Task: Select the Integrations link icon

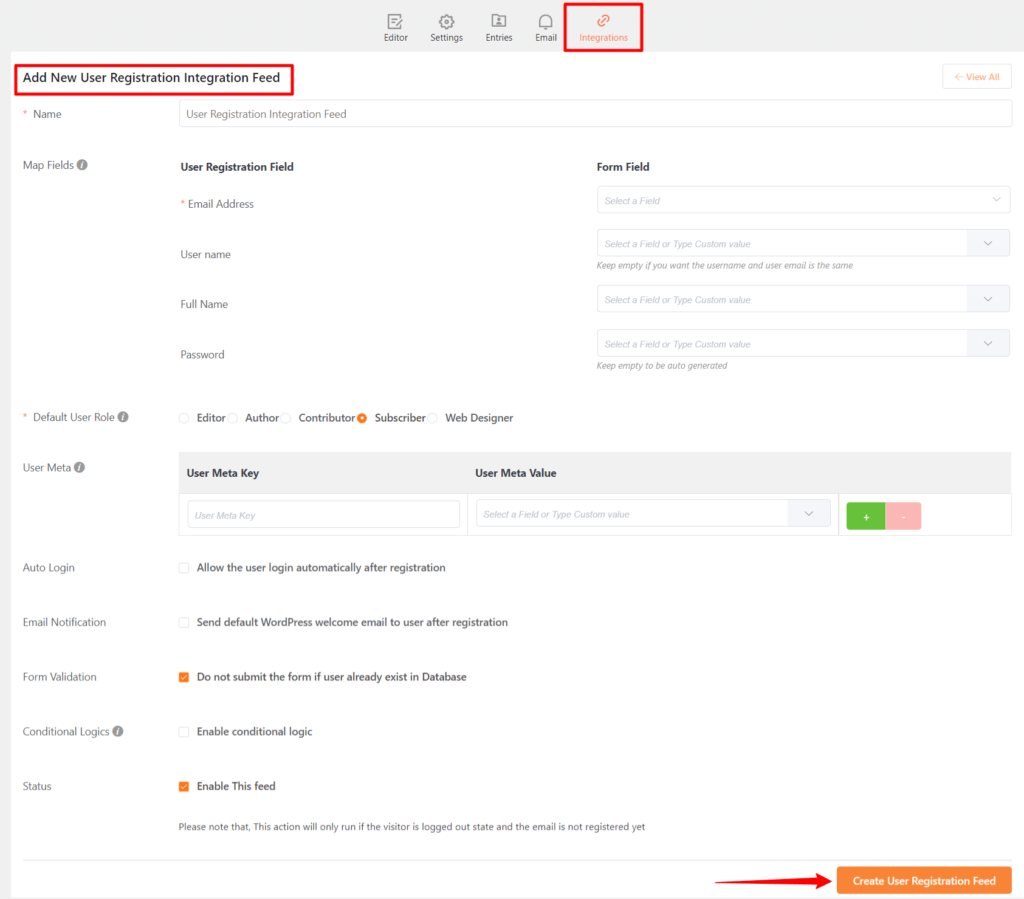Action: (x=602, y=21)
